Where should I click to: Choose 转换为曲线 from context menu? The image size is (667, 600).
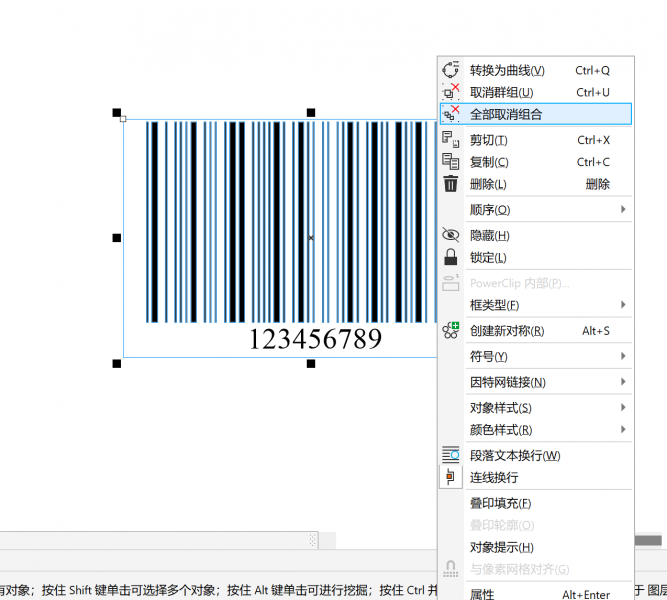point(536,70)
